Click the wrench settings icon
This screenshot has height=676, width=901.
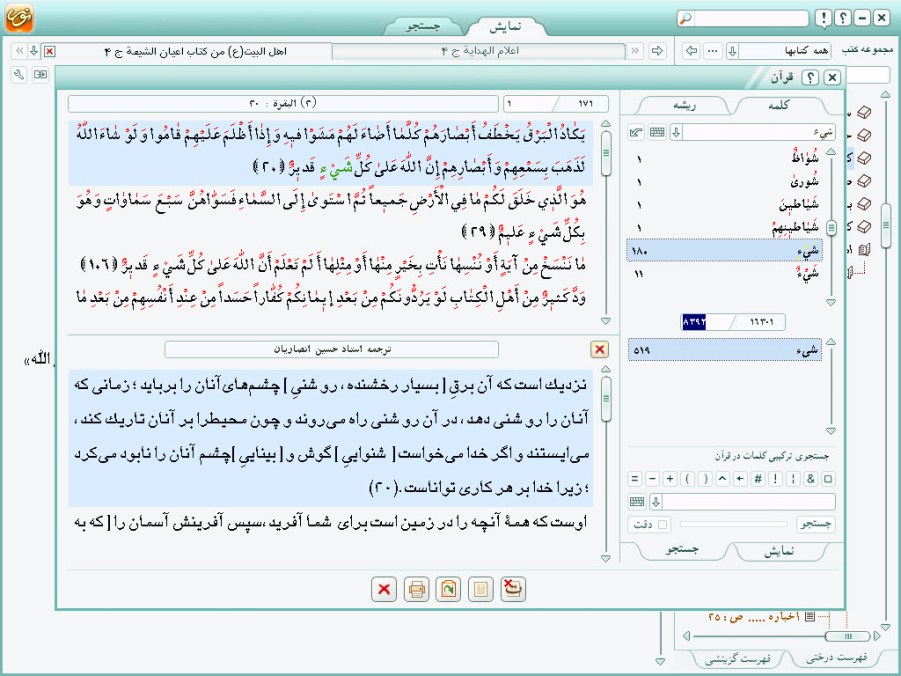point(19,74)
